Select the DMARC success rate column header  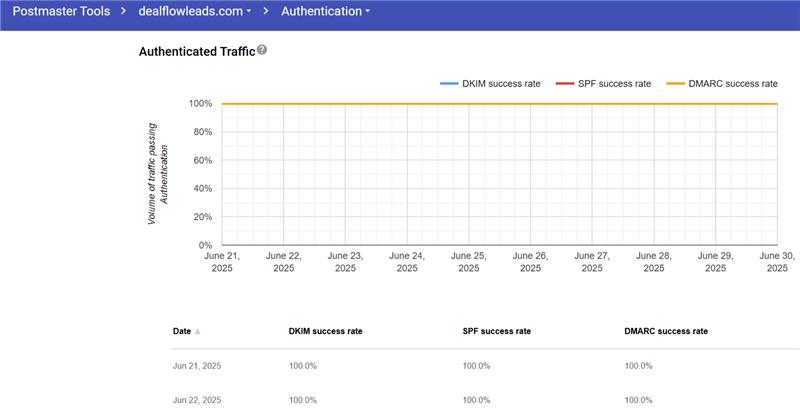click(666, 331)
